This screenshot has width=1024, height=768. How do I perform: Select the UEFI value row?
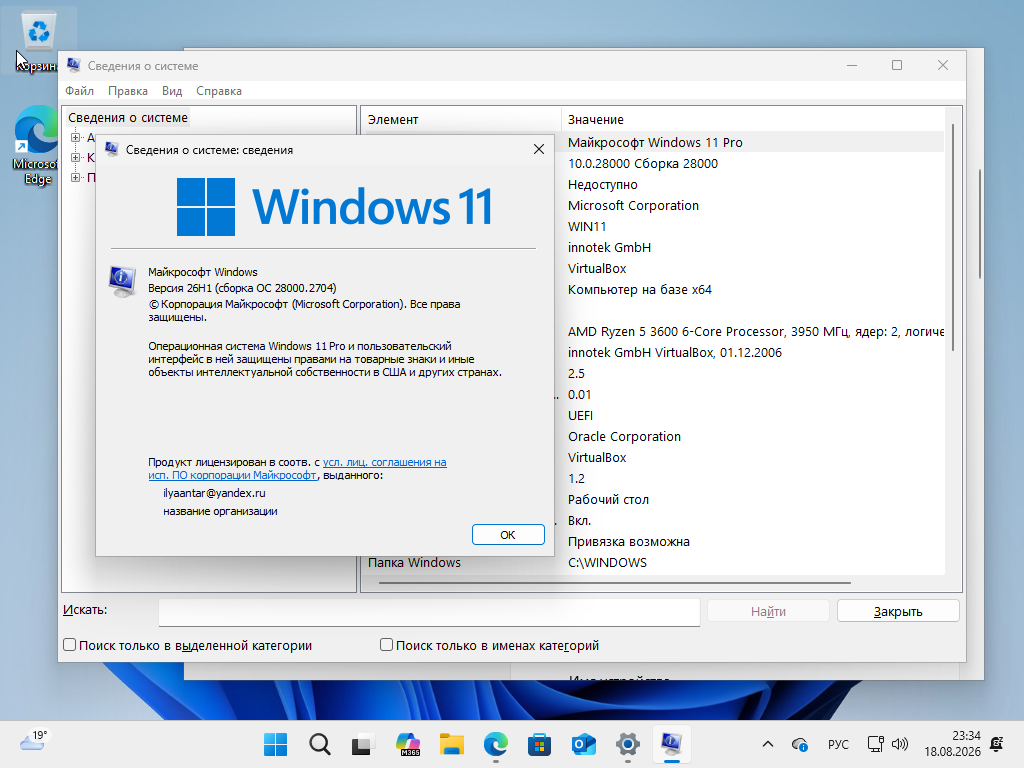point(581,415)
